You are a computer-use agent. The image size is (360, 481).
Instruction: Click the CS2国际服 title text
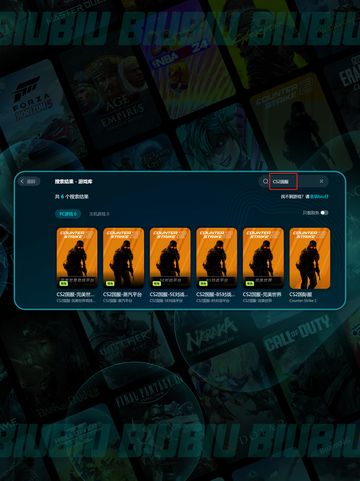click(x=301, y=294)
